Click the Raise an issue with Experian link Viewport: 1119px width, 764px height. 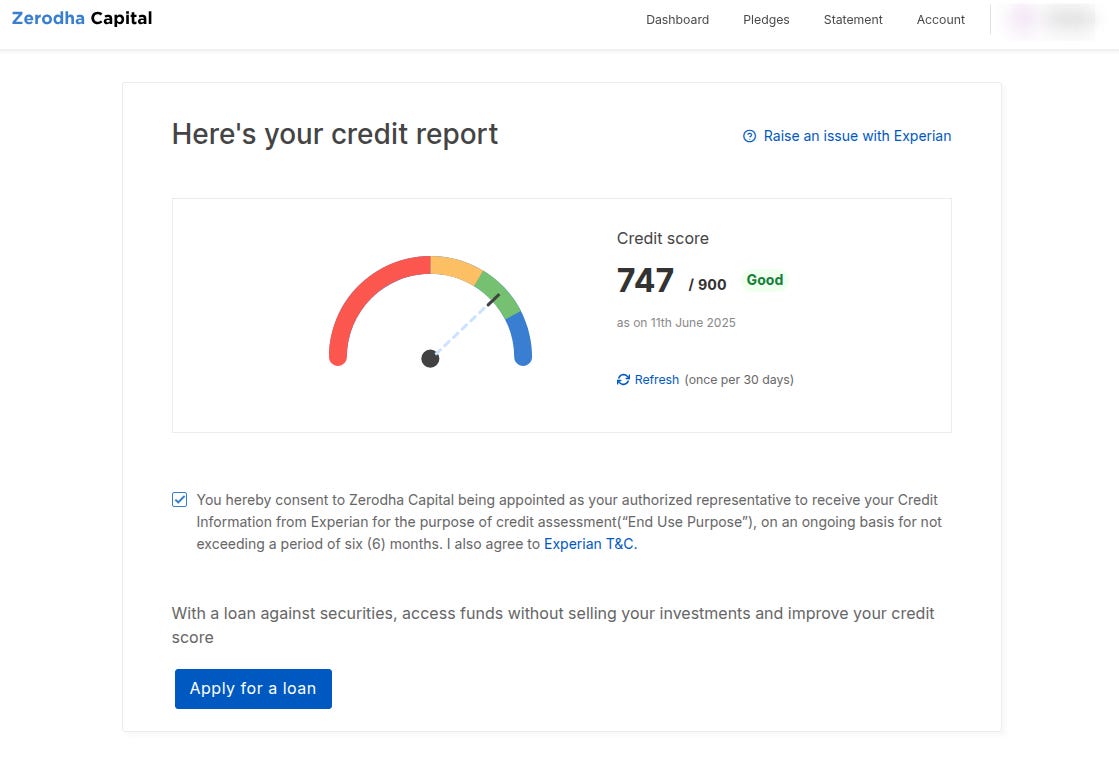coord(857,136)
